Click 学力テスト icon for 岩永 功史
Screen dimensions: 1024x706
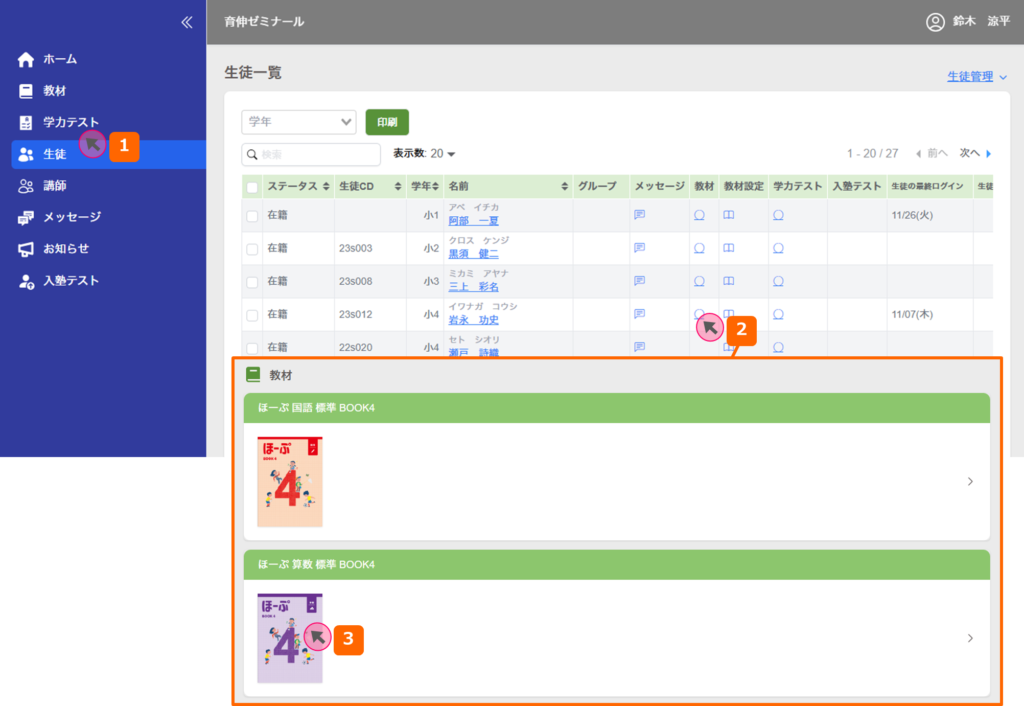[778, 314]
